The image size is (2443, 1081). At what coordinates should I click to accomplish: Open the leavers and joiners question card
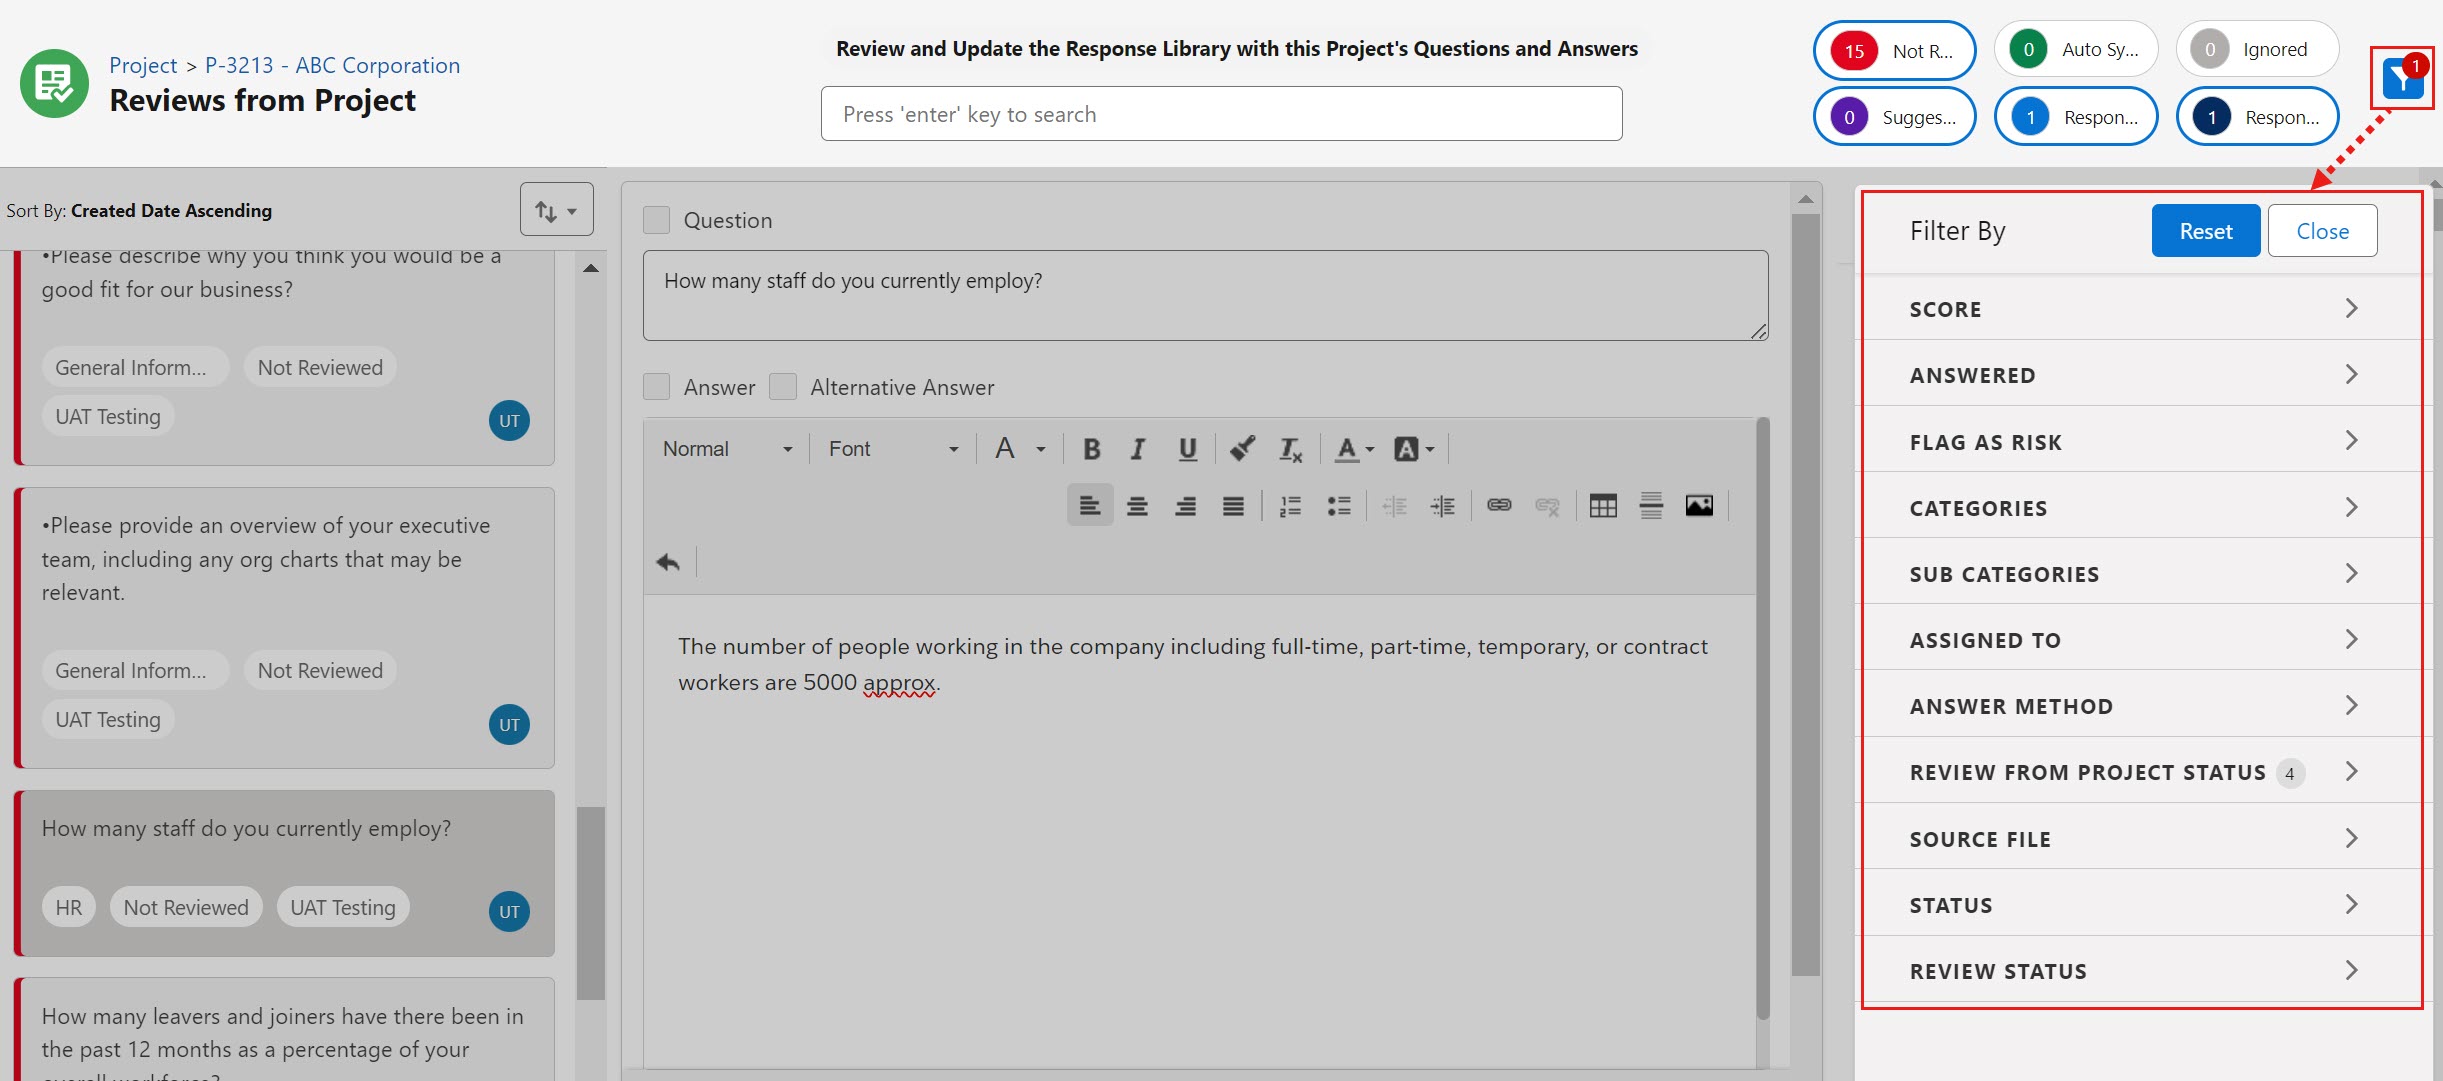284,1030
